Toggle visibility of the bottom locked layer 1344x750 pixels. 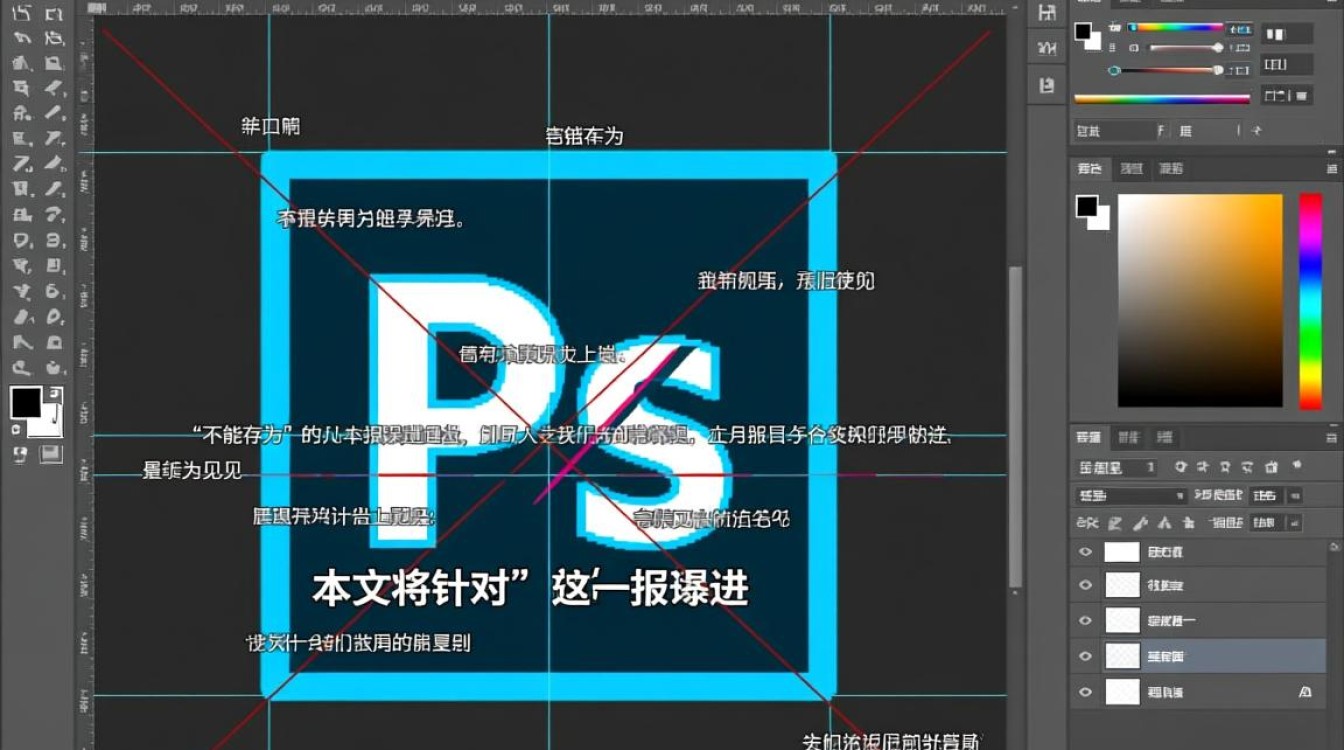[1085, 691]
